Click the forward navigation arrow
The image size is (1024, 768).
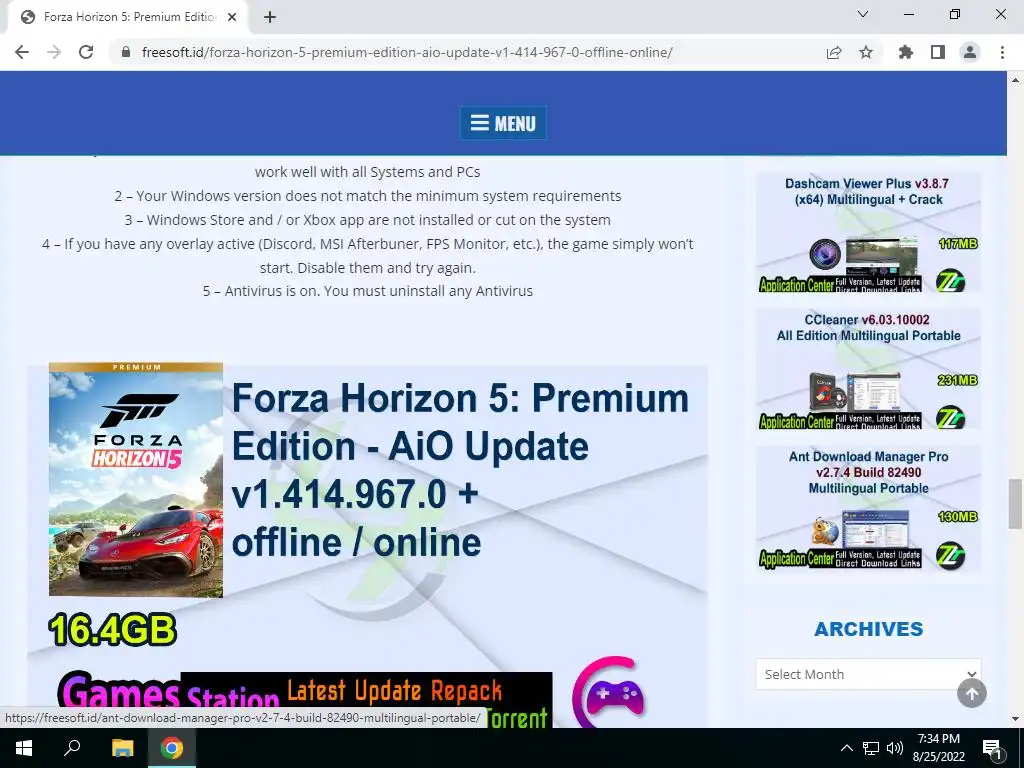[54, 52]
